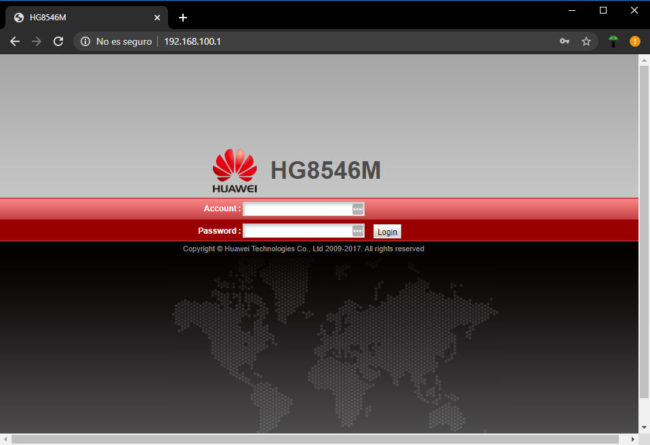Click the Huawei copyright text
This screenshot has width=650, height=445.
tap(303, 249)
